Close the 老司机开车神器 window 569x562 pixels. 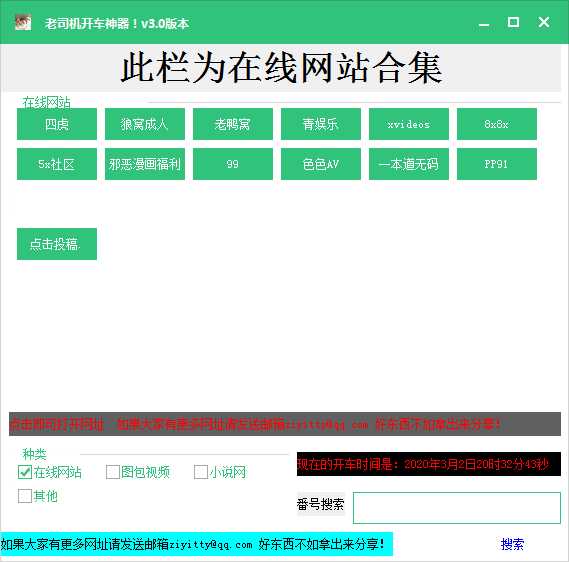544,22
